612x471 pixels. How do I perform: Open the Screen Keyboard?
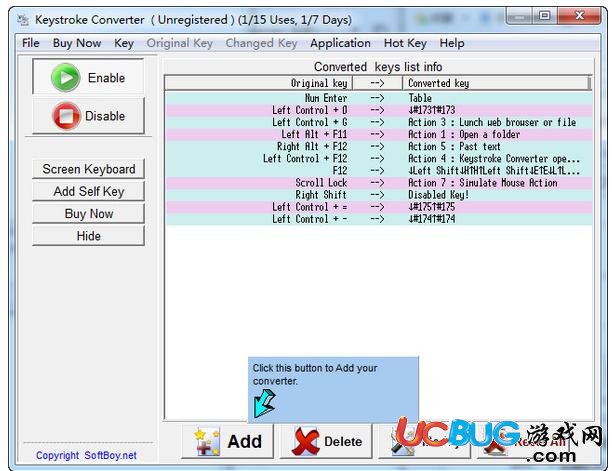[x=89, y=169]
